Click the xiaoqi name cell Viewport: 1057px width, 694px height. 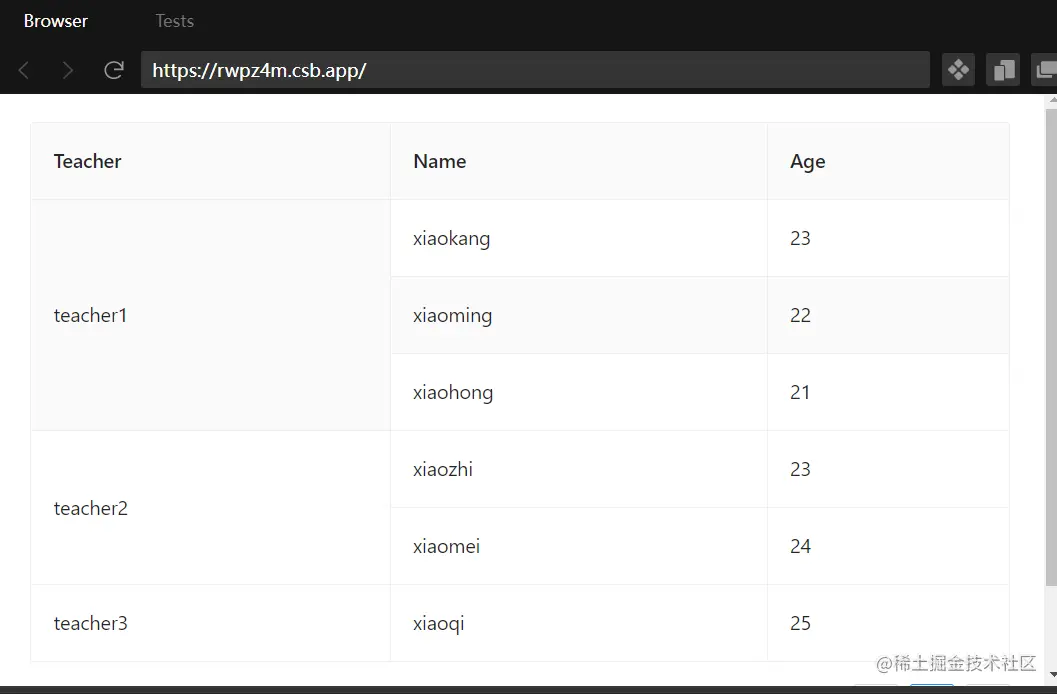coord(439,624)
